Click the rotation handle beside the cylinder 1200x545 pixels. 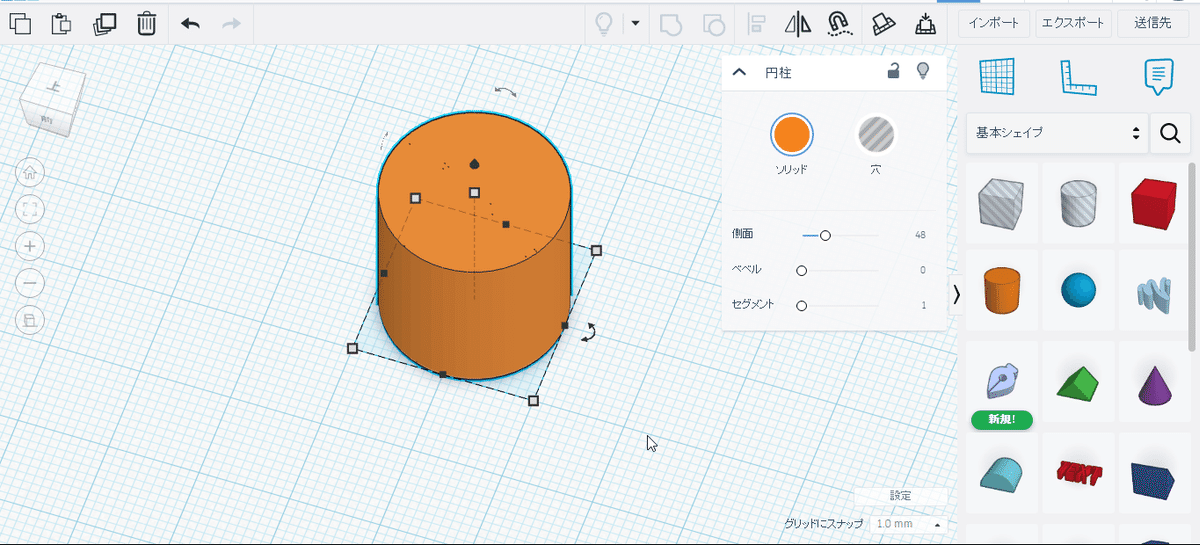590,332
